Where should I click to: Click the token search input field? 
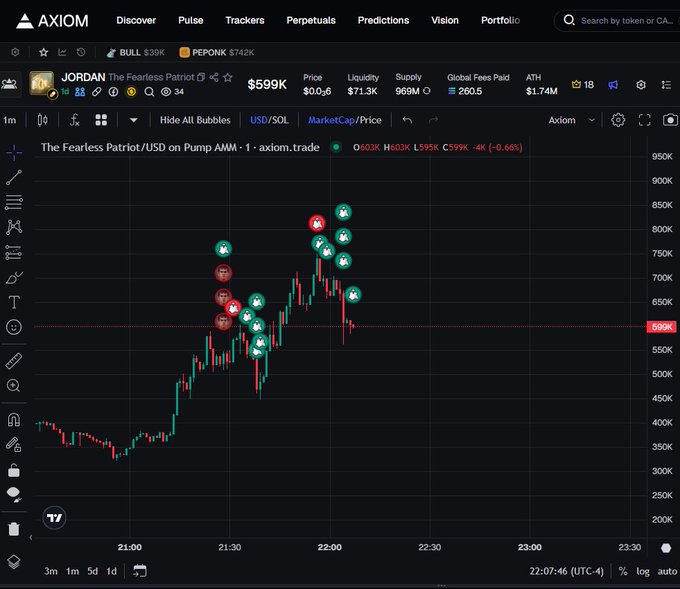[x=618, y=20]
